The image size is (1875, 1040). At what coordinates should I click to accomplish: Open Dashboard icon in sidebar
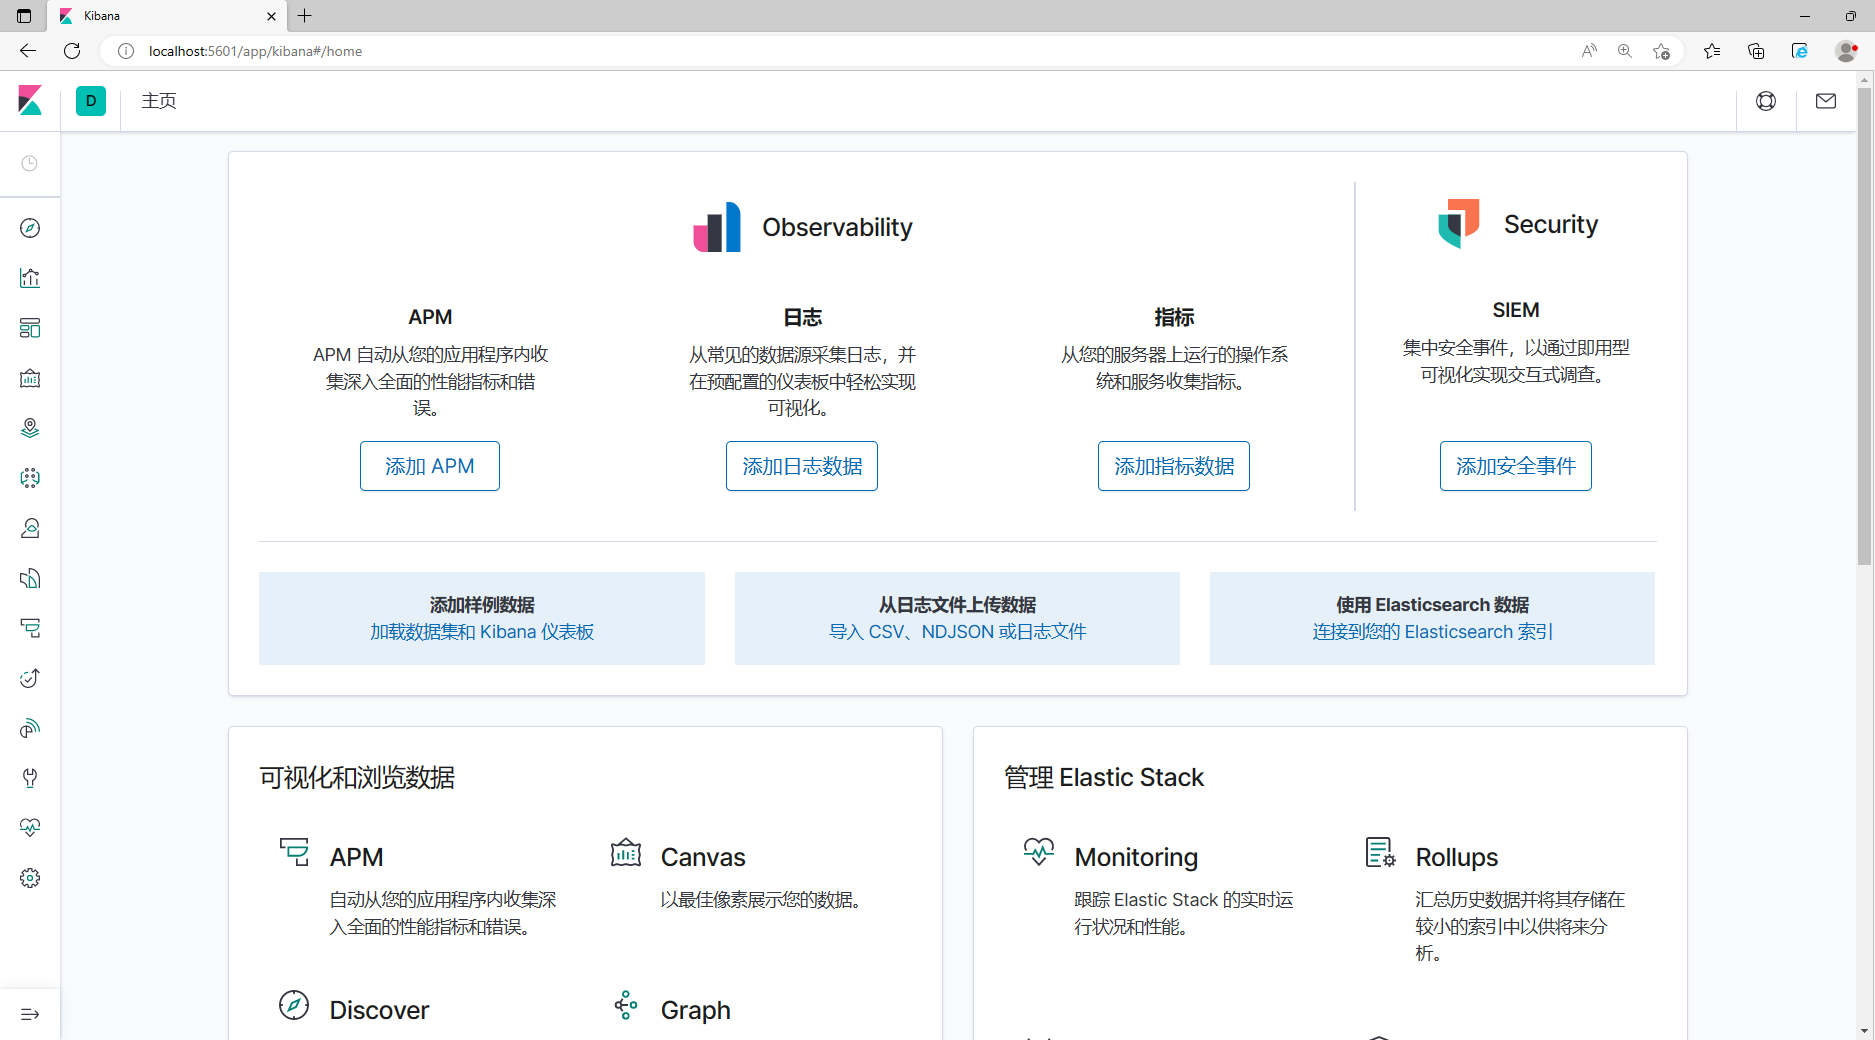point(30,328)
